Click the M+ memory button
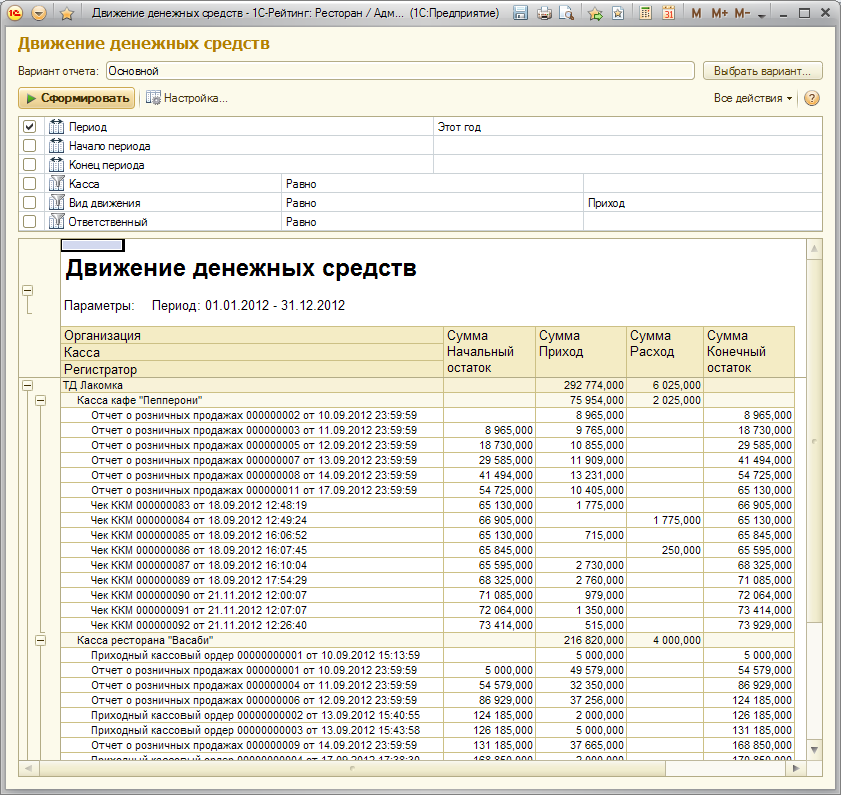This screenshot has height=795, width=841. pyautogui.click(x=718, y=14)
